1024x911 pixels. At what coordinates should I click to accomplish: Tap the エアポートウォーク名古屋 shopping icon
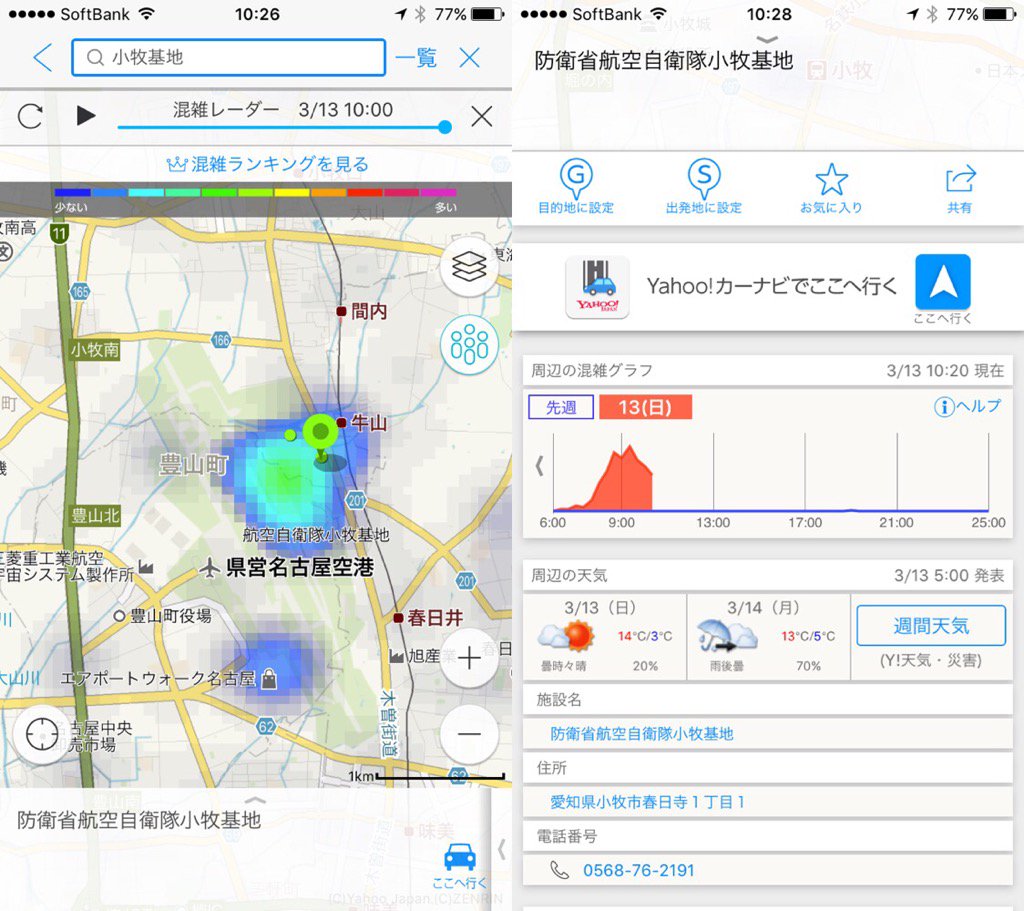268,679
